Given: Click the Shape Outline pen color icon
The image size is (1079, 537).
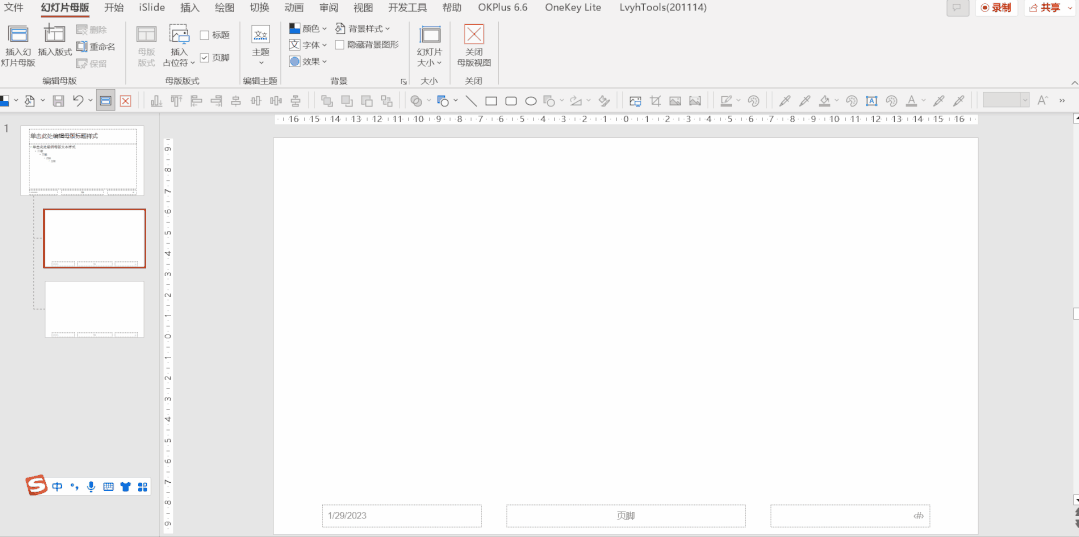Looking at the screenshot, I should point(726,101).
